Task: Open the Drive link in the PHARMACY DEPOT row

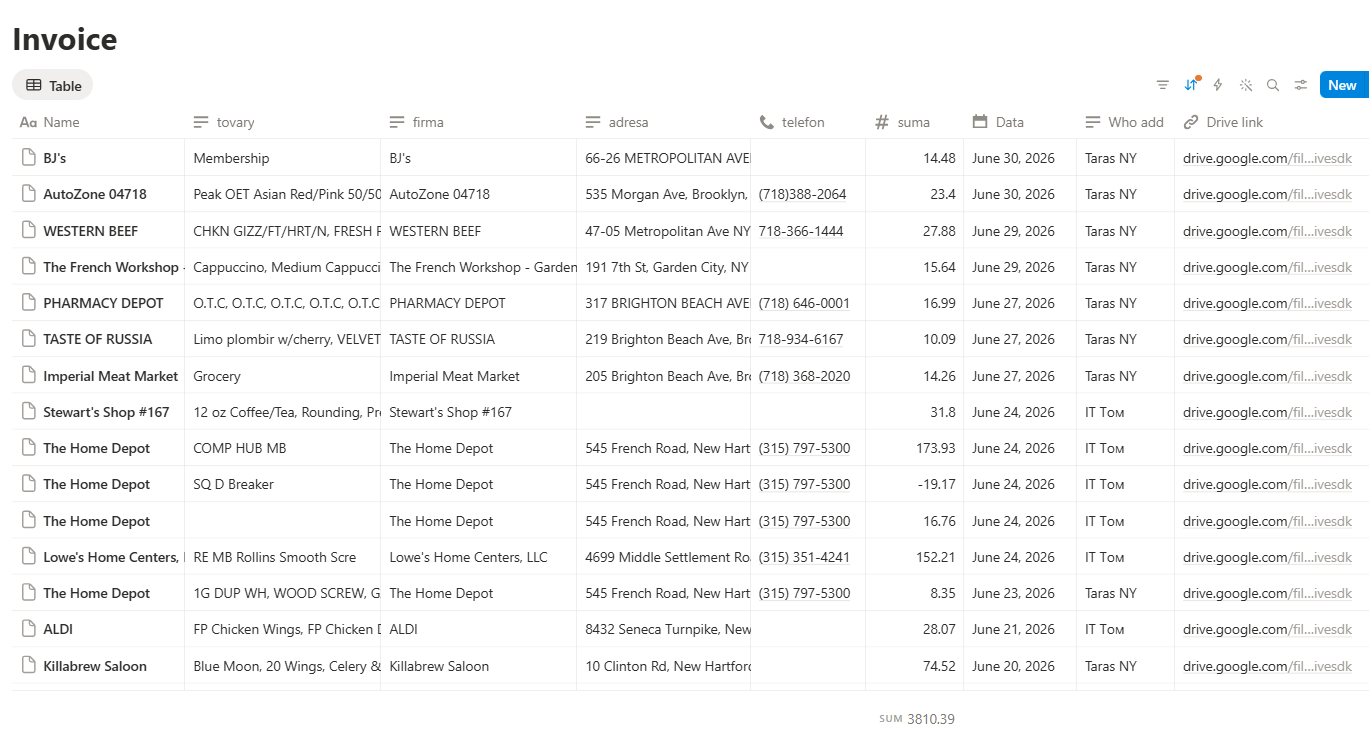Action: pyautogui.click(x=1267, y=303)
